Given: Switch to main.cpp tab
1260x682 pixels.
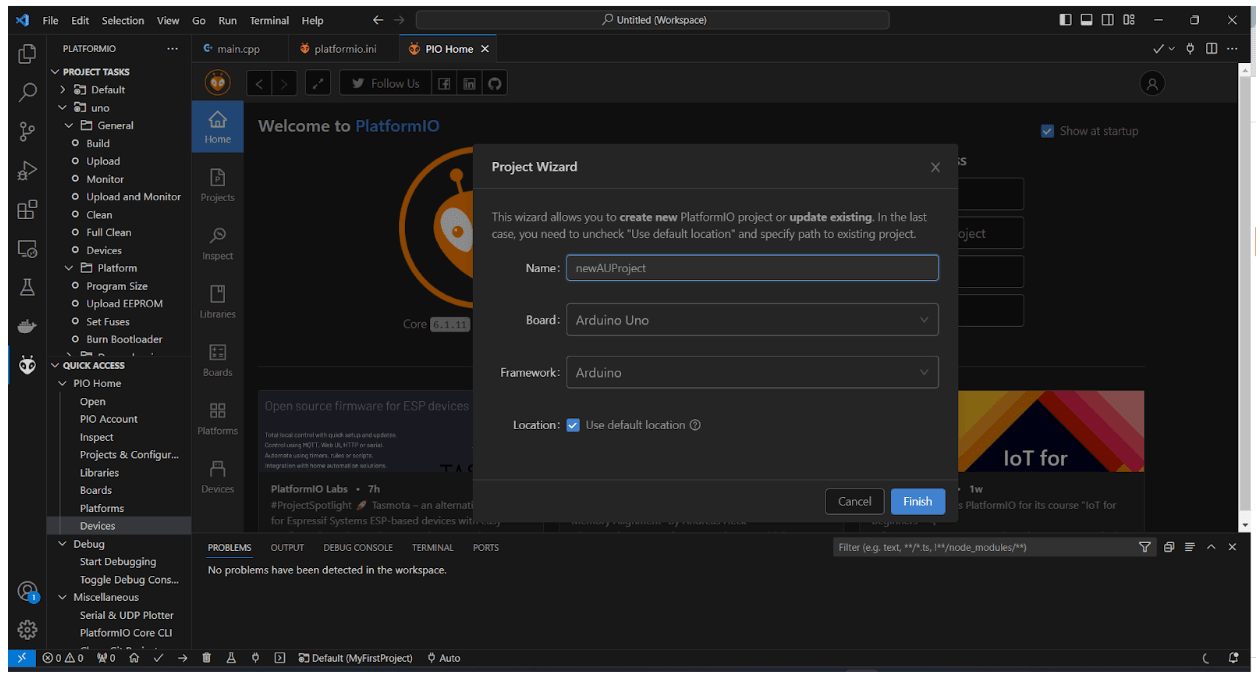Looking at the screenshot, I should click(239, 49).
